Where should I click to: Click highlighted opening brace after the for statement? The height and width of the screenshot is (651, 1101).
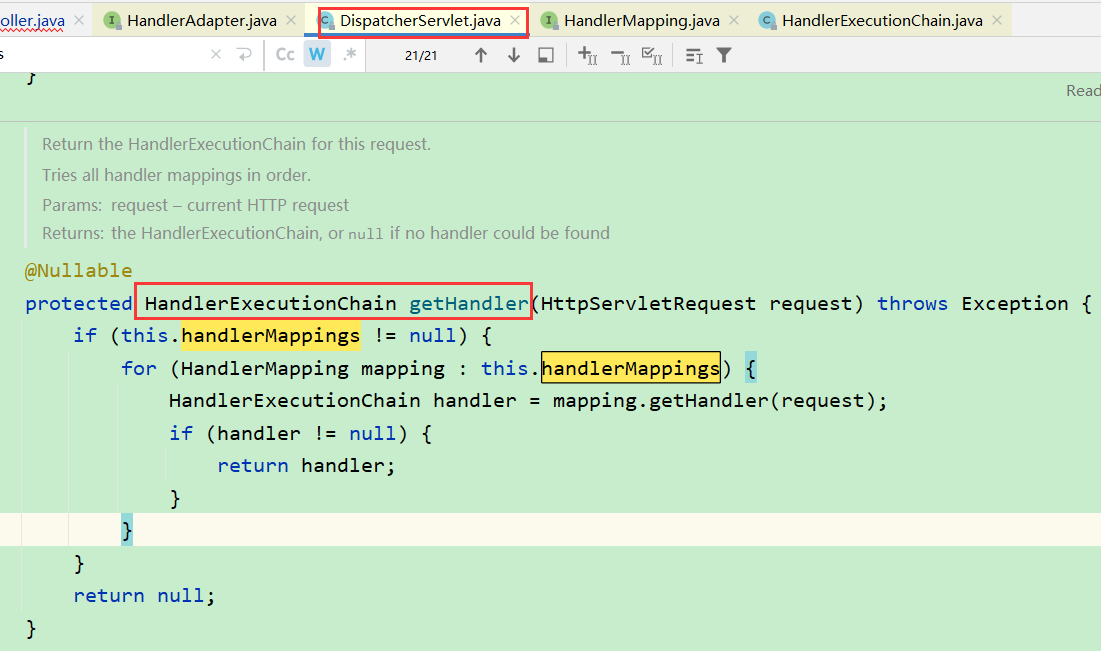[751, 368]
